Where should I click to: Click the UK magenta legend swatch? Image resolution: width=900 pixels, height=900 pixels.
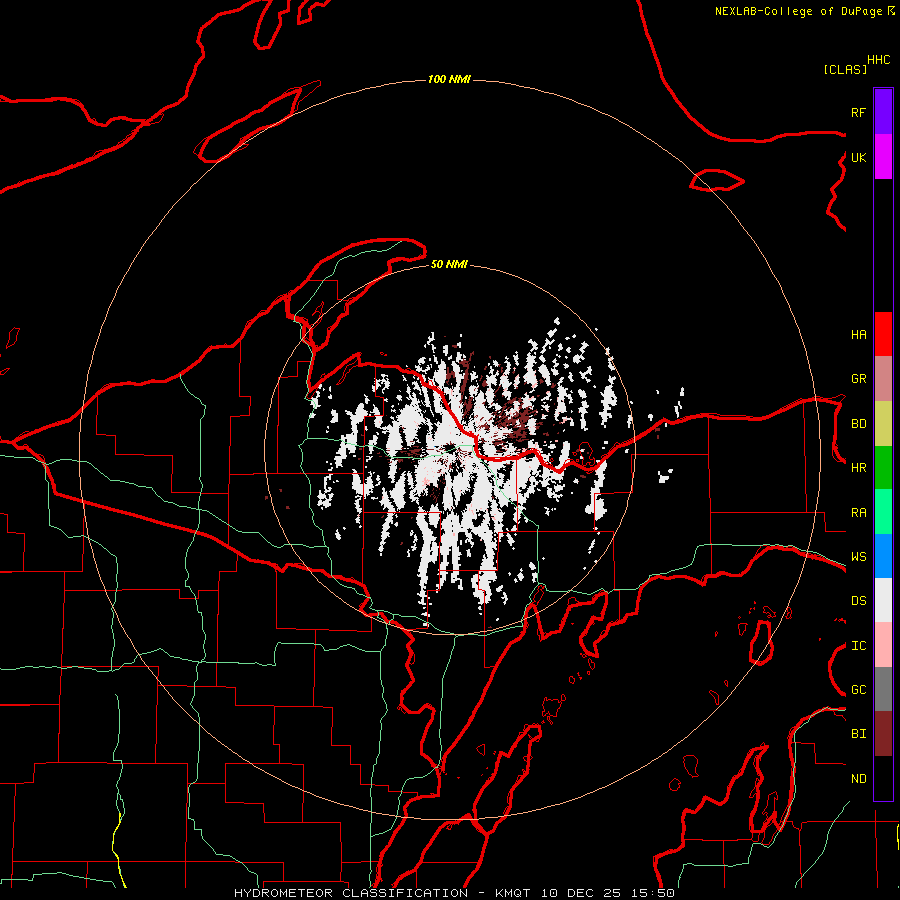883,157
